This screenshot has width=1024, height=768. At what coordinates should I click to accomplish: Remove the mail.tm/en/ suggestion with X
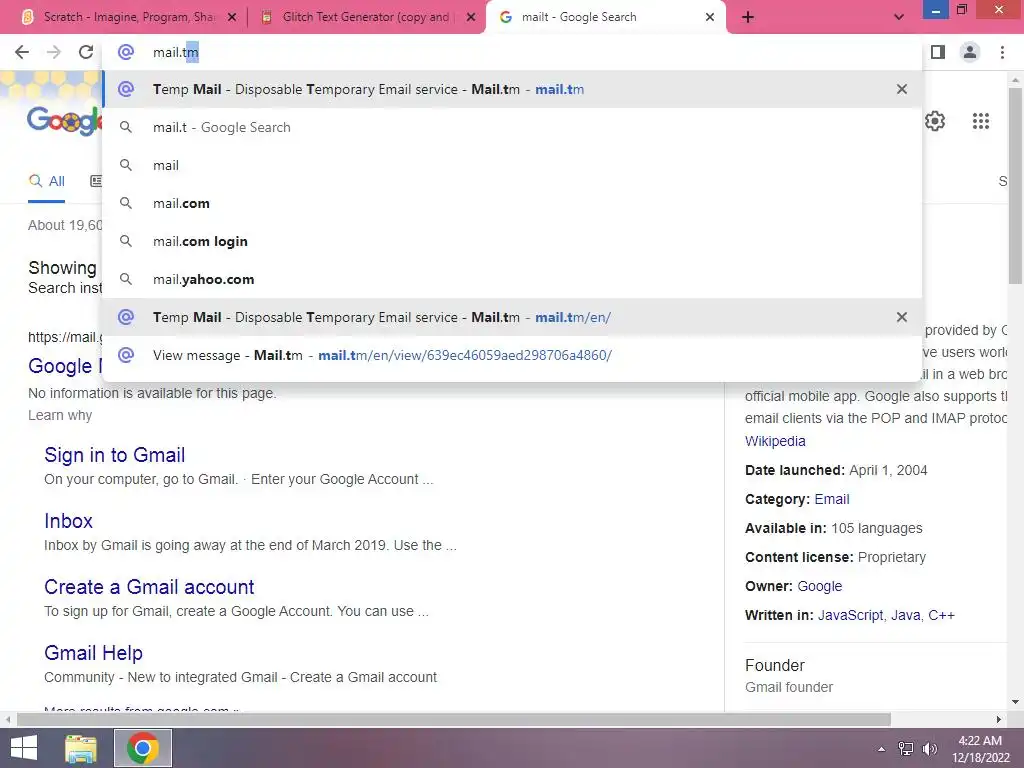click(x=902, y=317)
